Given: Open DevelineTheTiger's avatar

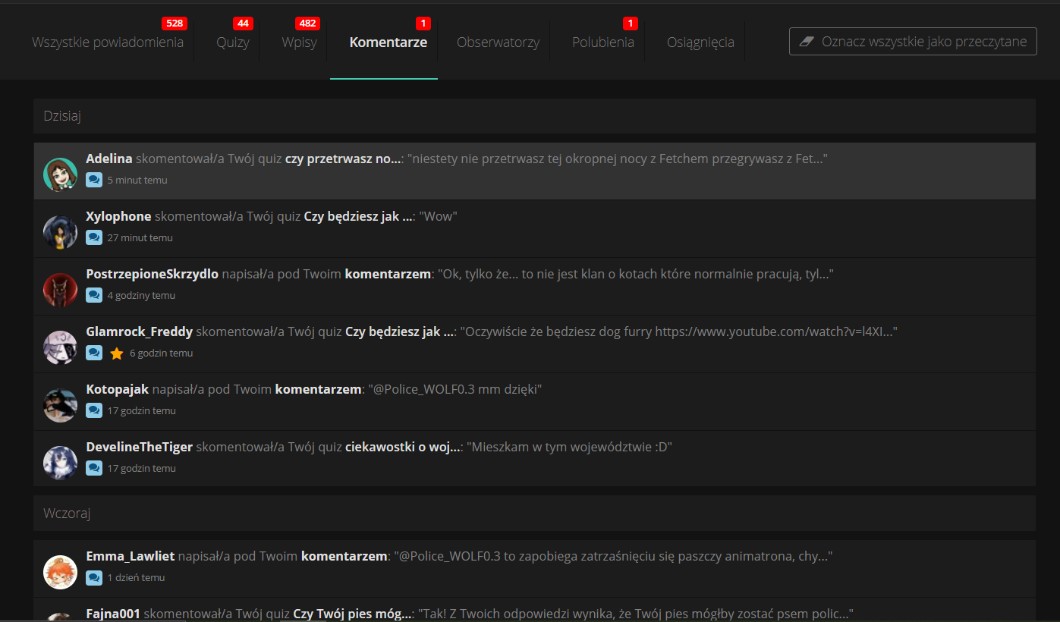Looking at the screenshot, I should [x=60, y=462].
